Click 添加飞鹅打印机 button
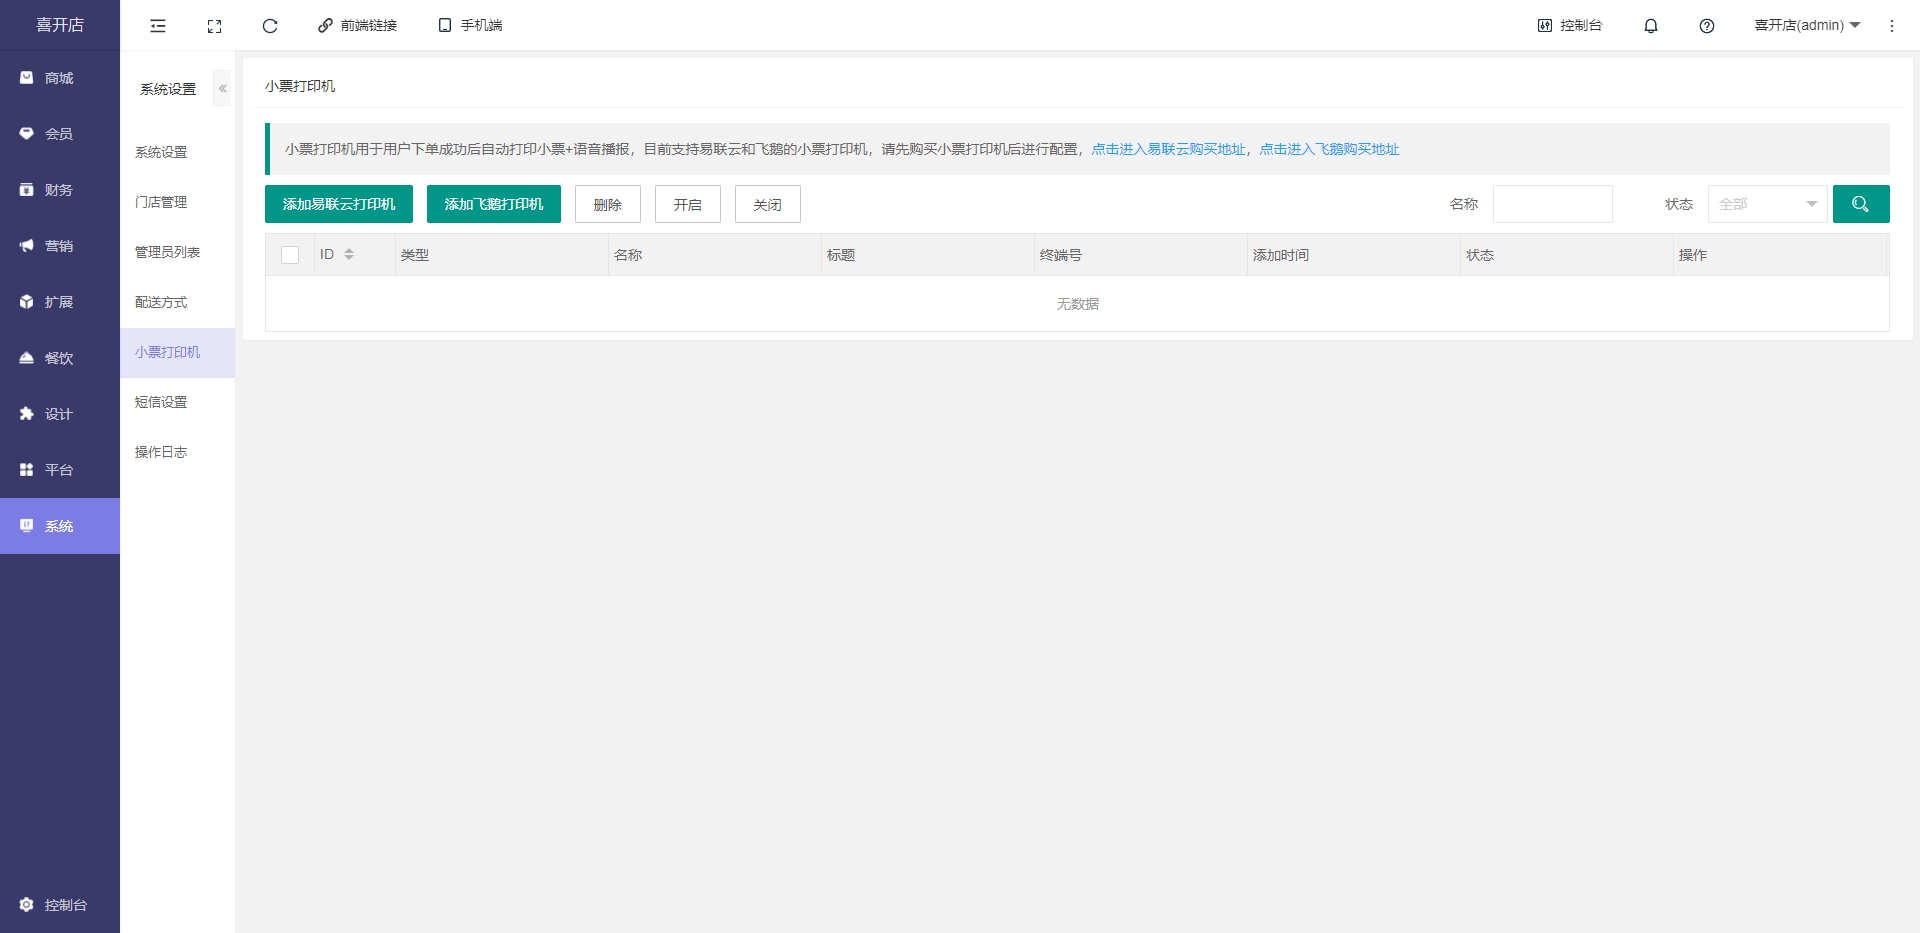The image size is (1920, 933). [494, 204]
